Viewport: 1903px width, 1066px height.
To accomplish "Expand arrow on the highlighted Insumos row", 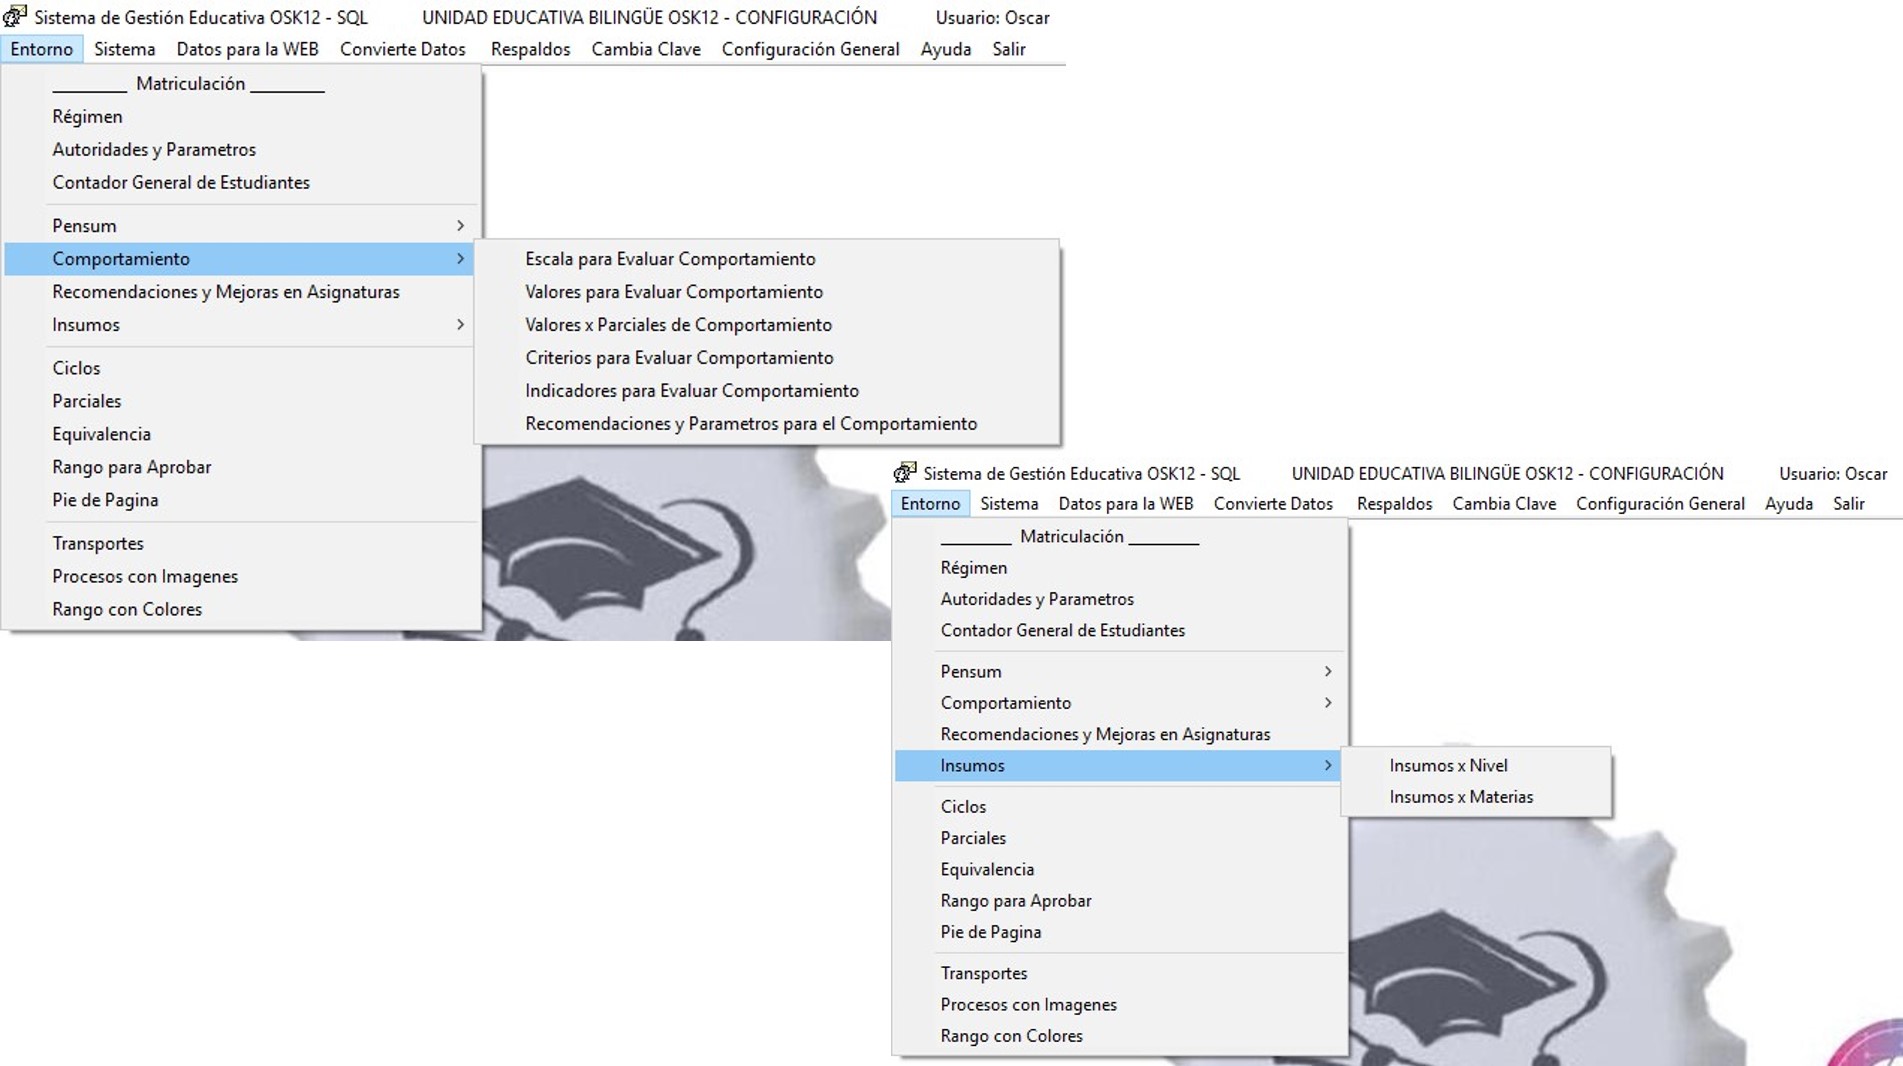I will pos(1328,766).
